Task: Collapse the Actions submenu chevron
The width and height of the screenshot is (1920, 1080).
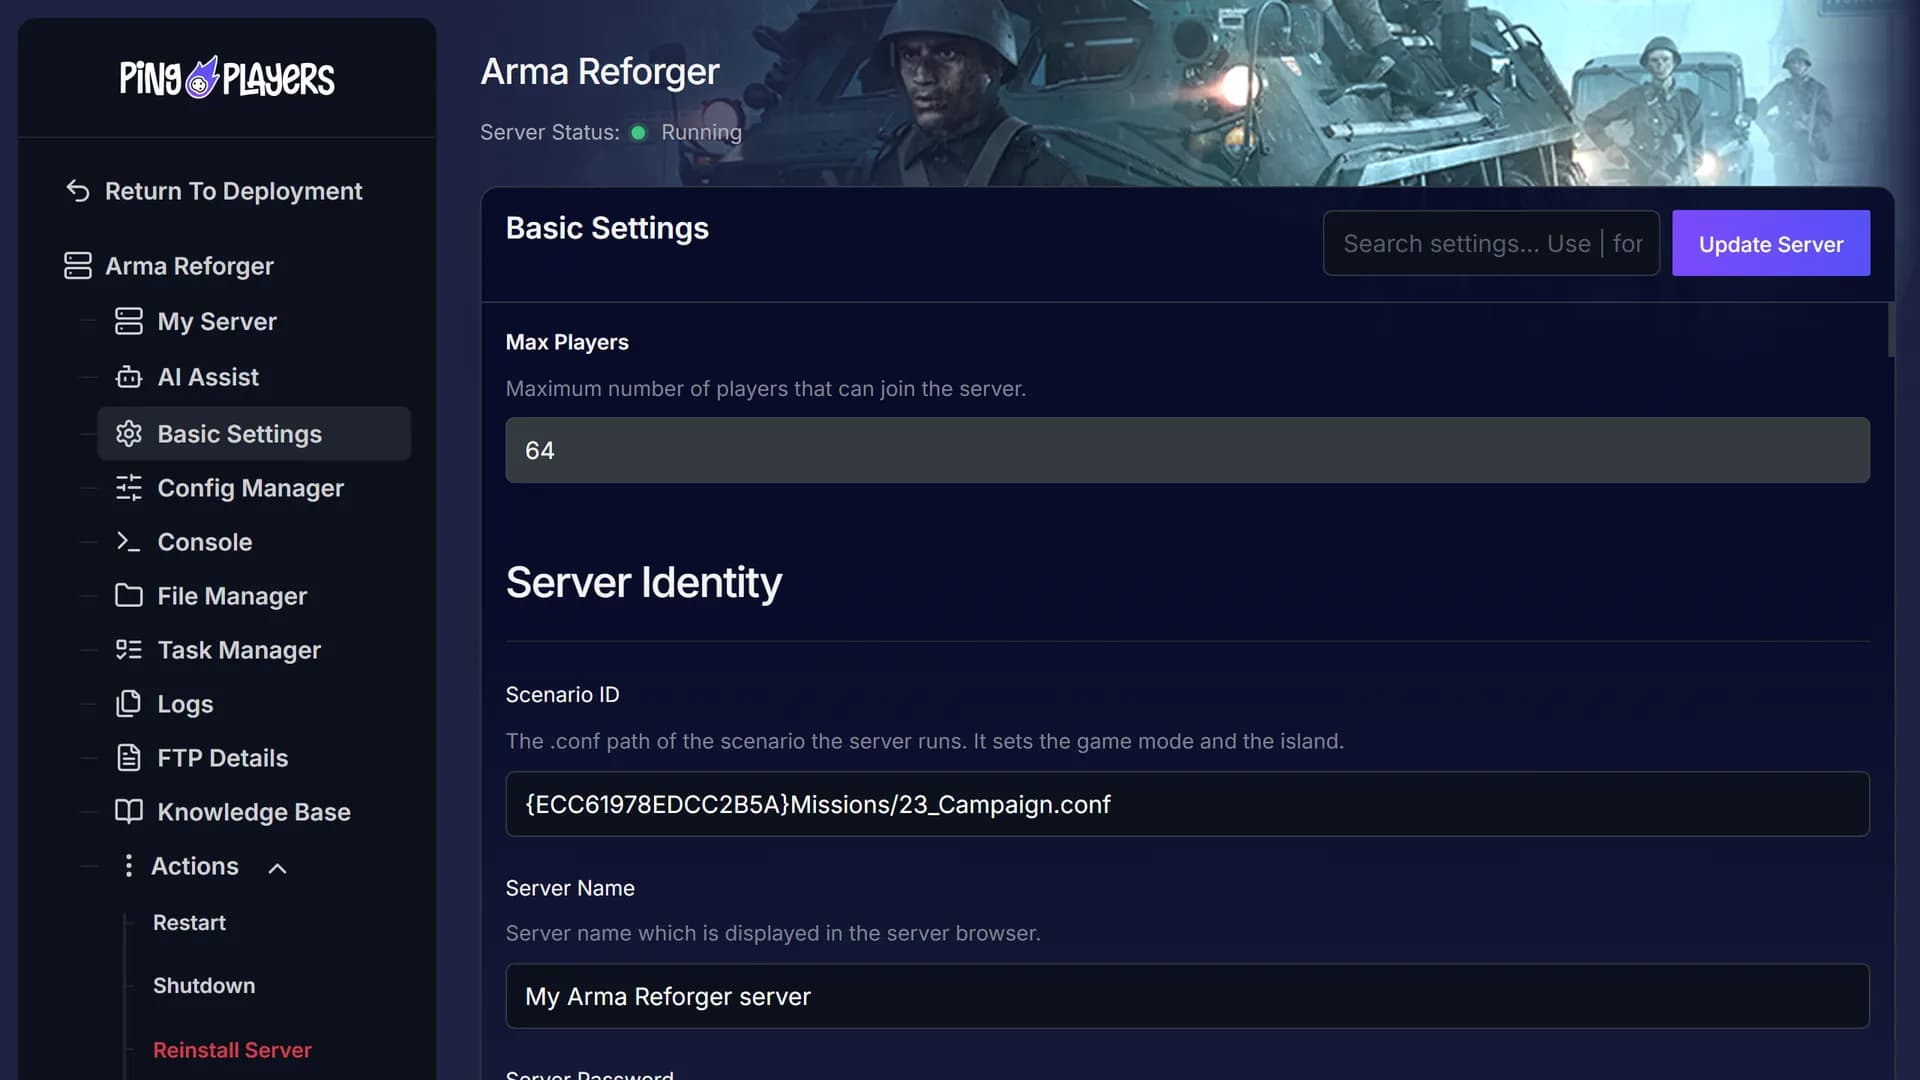Action: (x=278, y=868)
